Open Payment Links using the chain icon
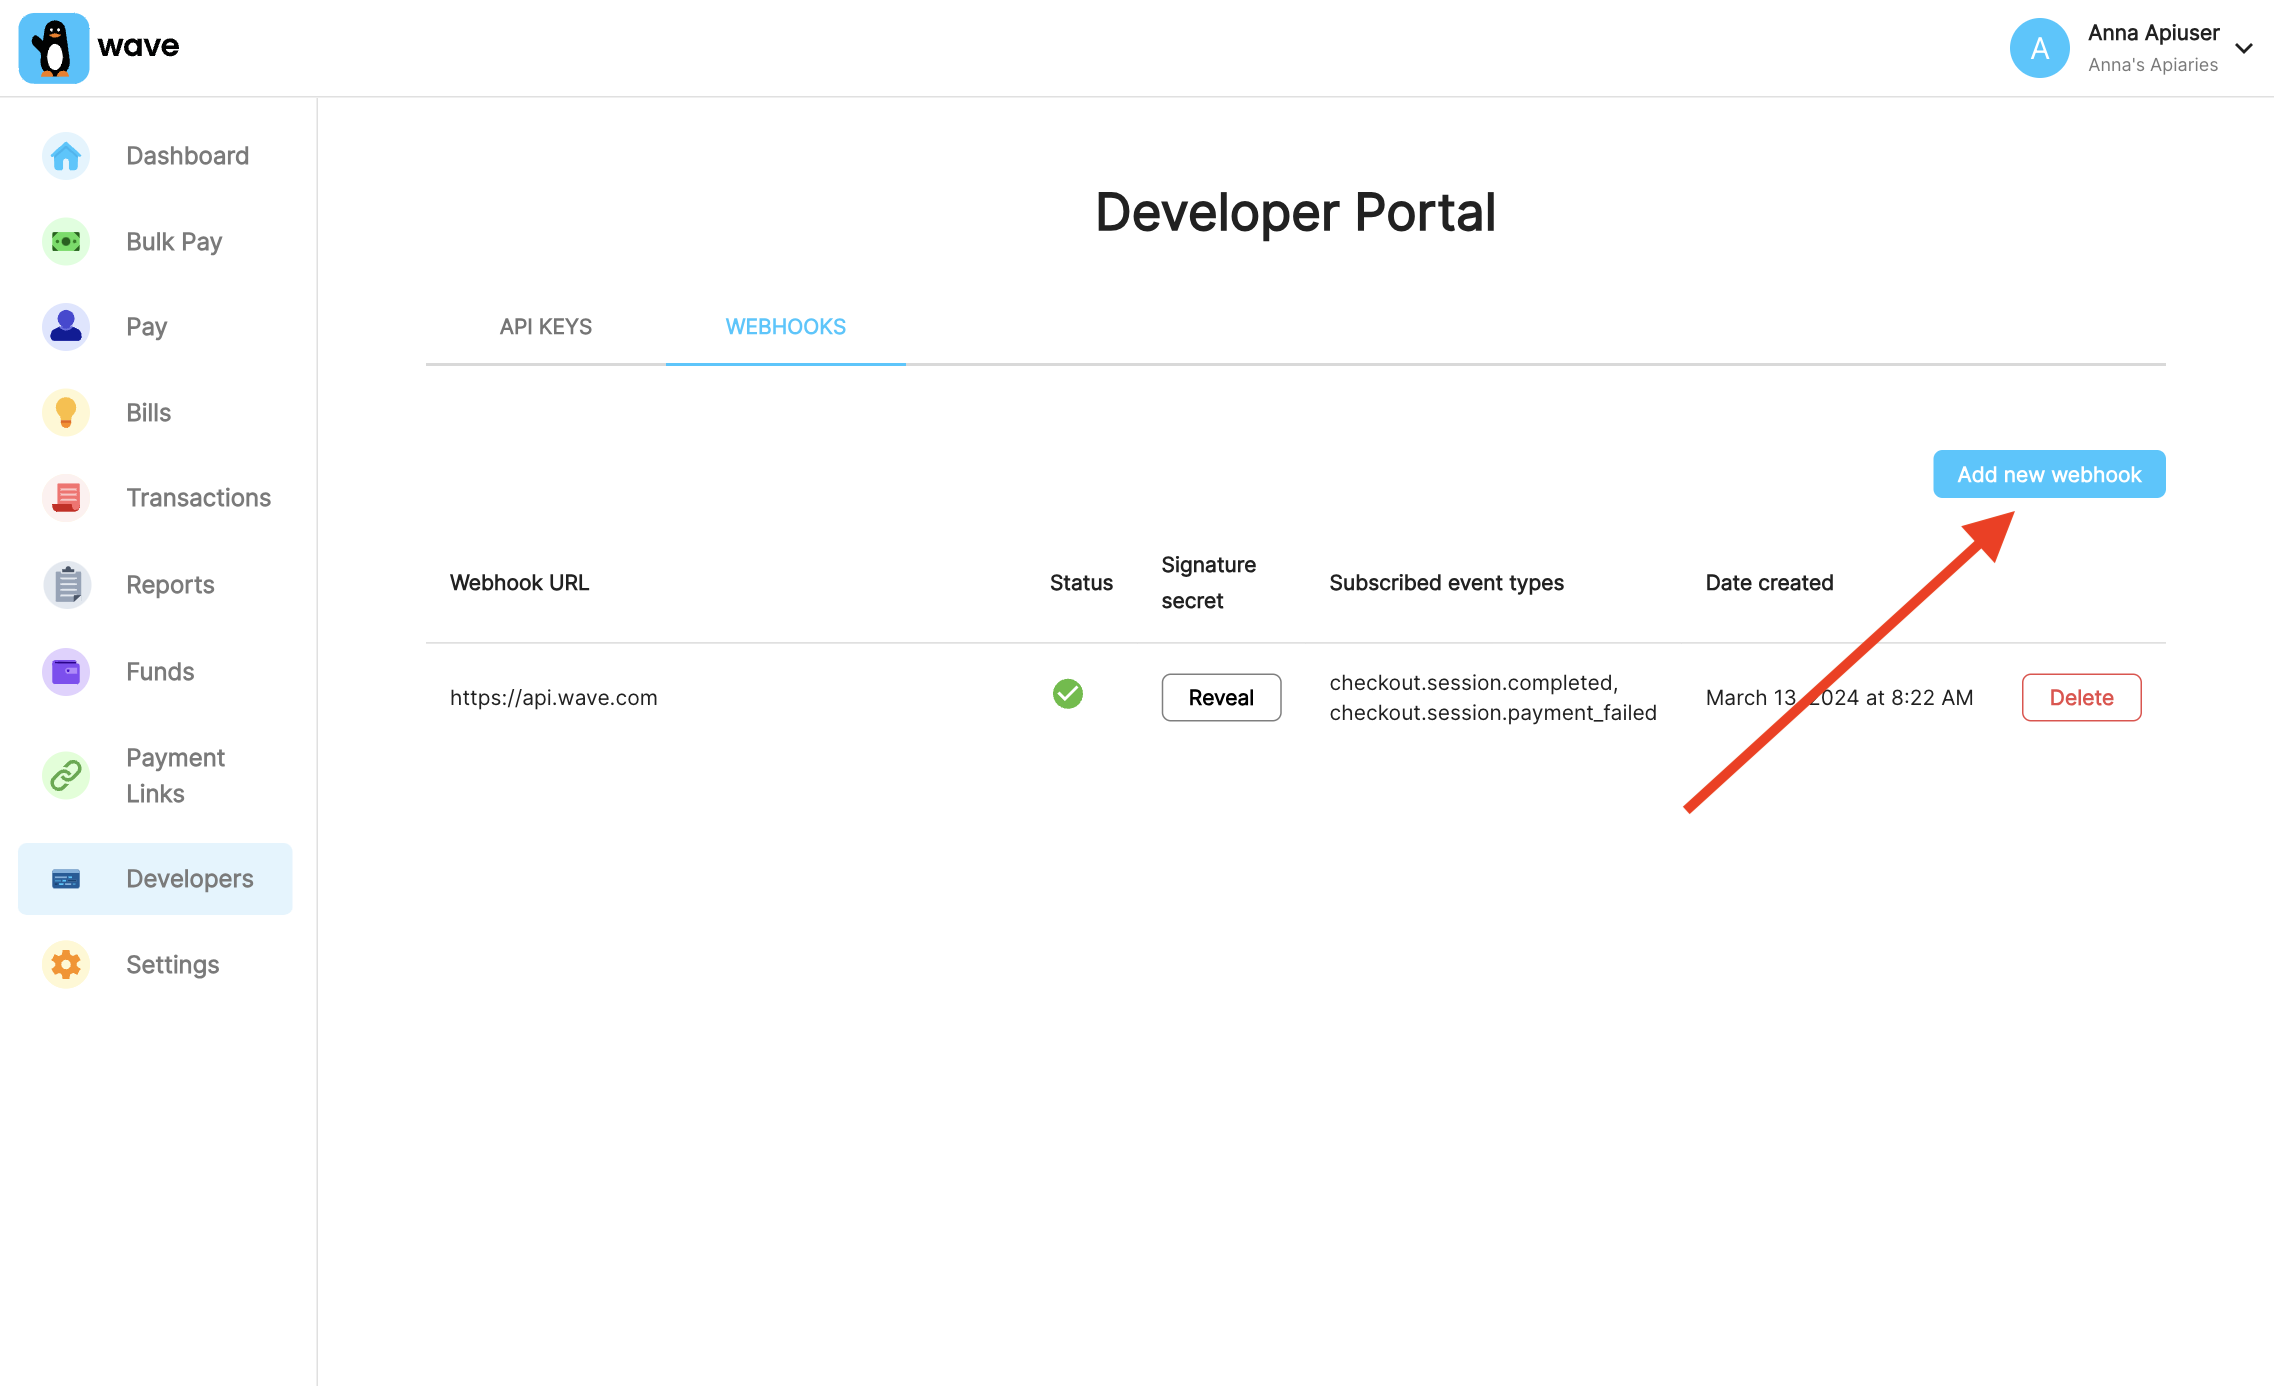 [x=65, y=775]
